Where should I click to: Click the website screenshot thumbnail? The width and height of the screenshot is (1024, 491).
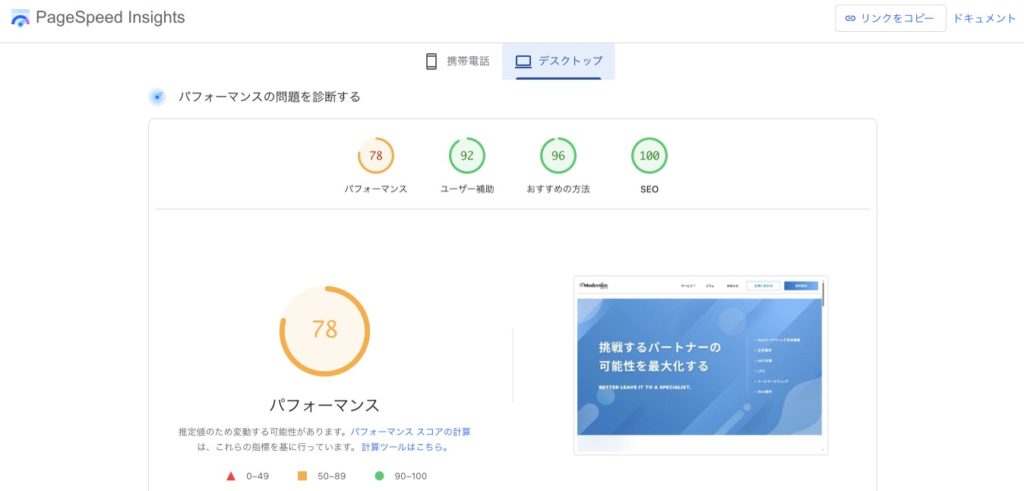pyautogui.click(x=700, y=365)
